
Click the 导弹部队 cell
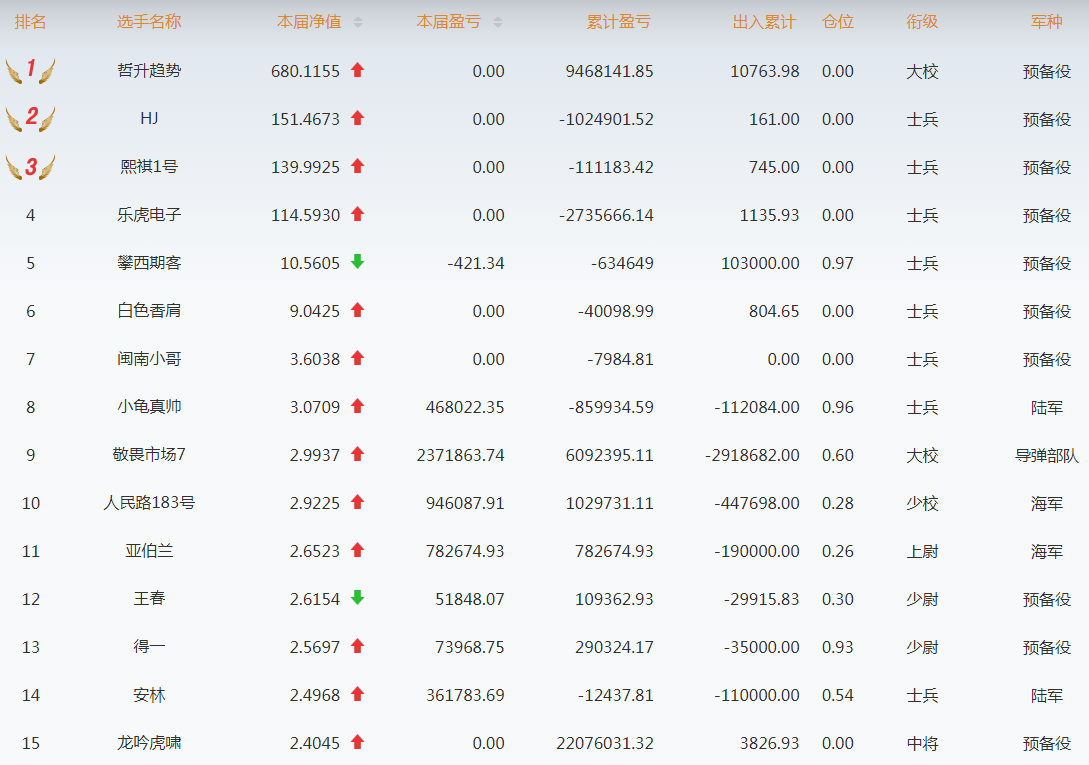pyautogui.click(x=1047, y=455)
